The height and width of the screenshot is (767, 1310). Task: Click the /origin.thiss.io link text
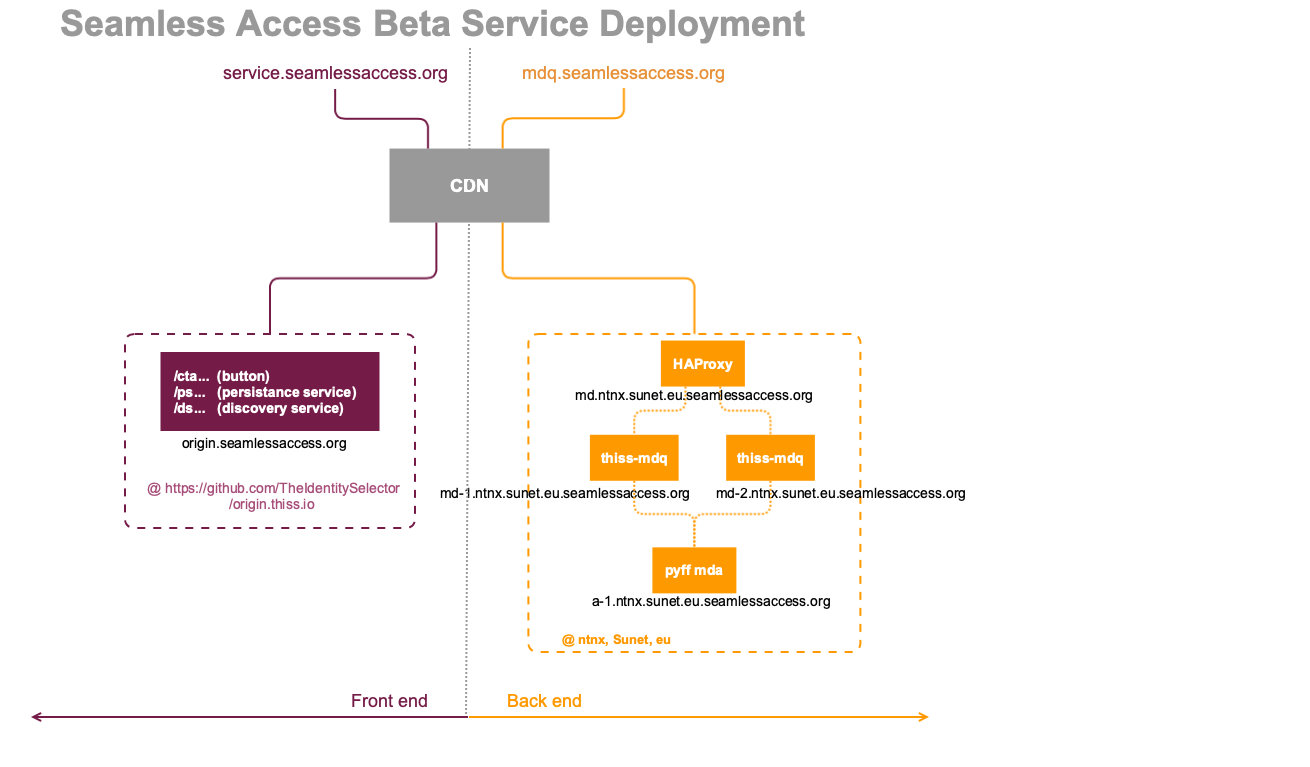point(272,505)
